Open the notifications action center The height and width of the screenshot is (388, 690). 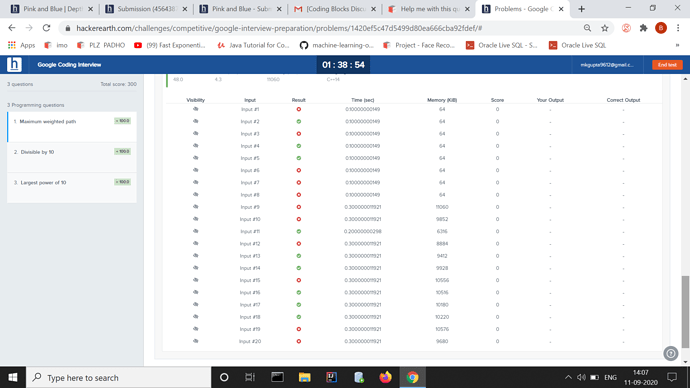click(x=672, y=377)
